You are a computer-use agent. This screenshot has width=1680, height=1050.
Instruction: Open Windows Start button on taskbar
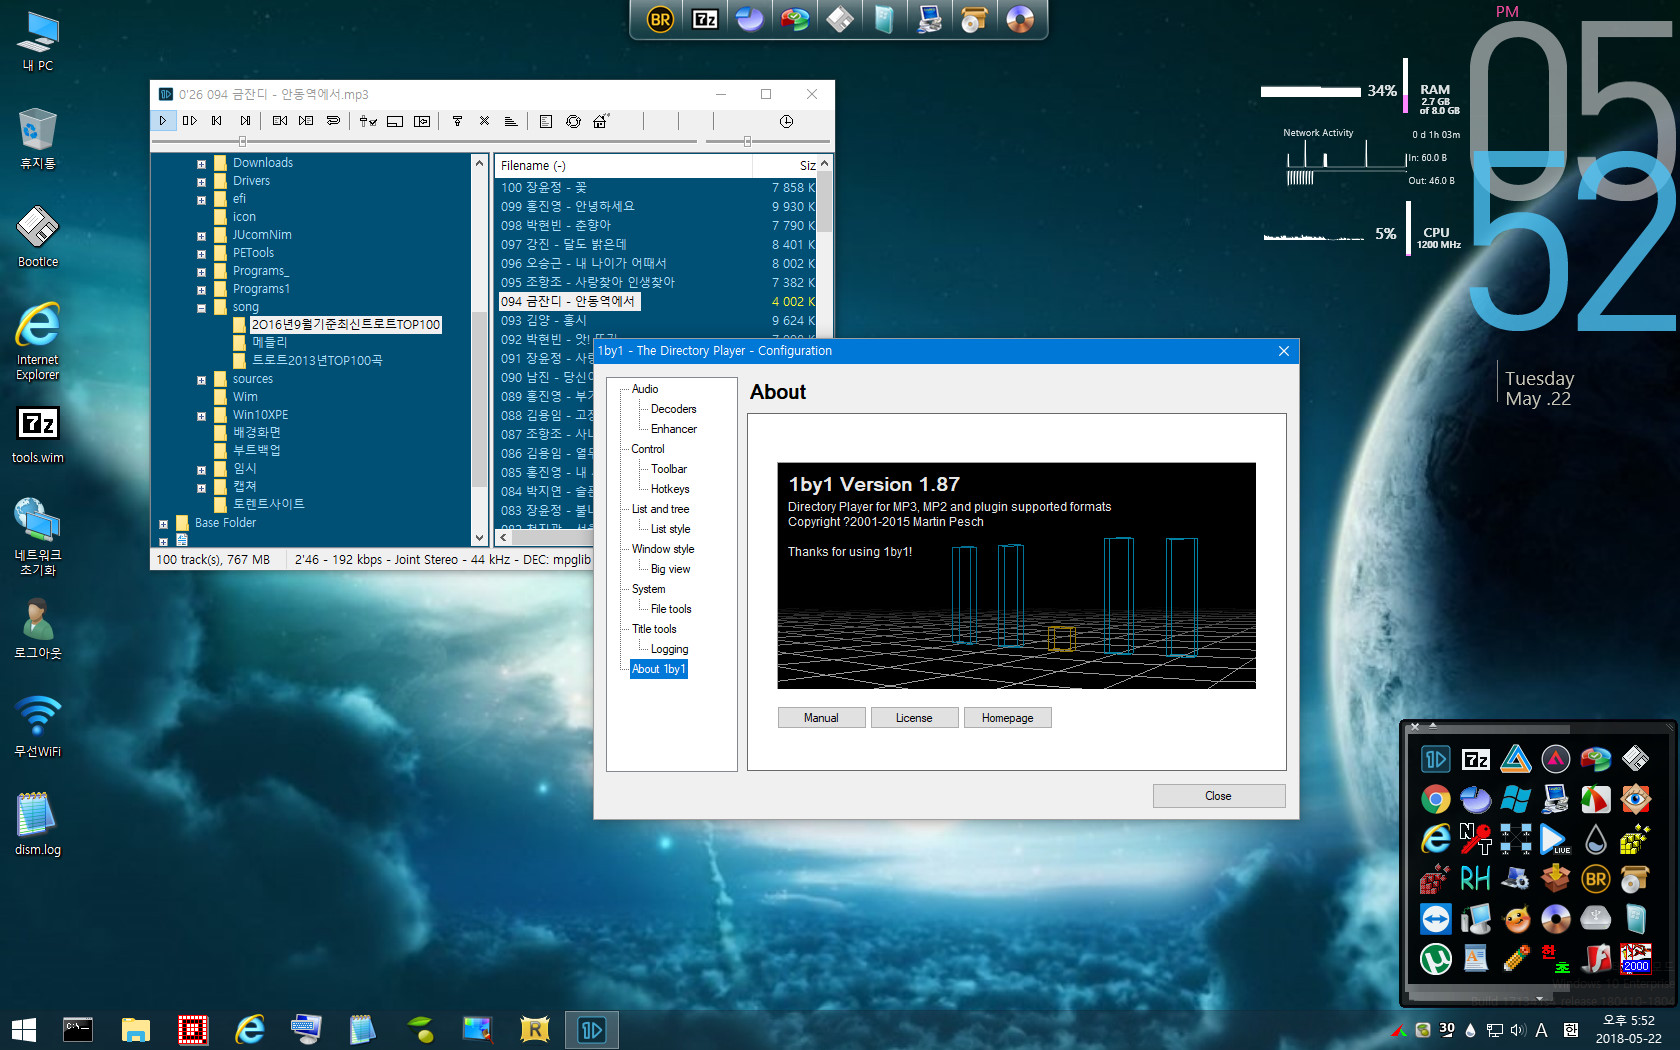coord(23,1030)
